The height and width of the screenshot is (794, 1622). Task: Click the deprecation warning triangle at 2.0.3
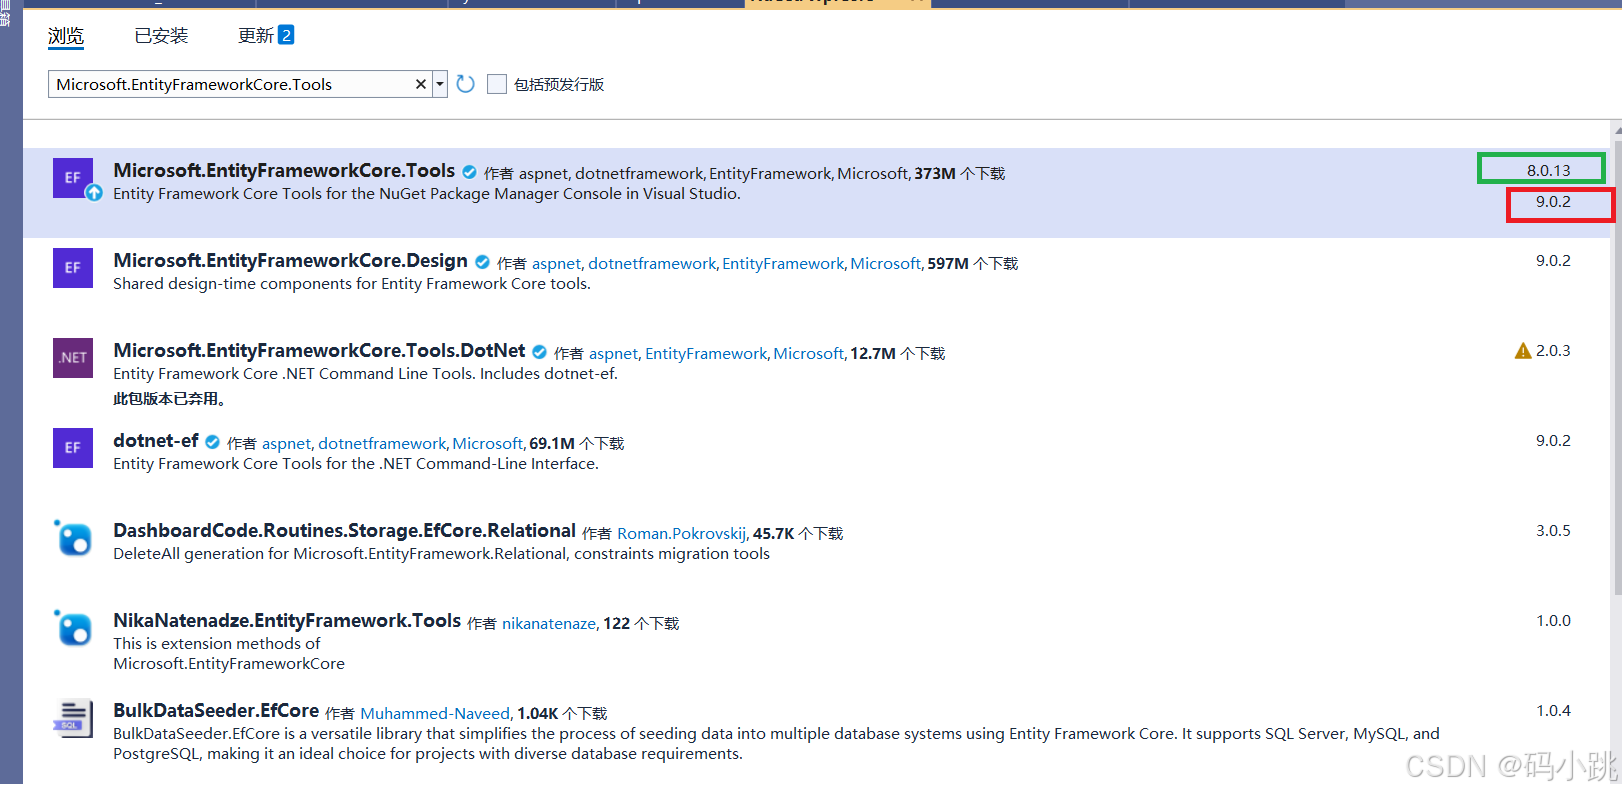click(x=1523, y=351)
